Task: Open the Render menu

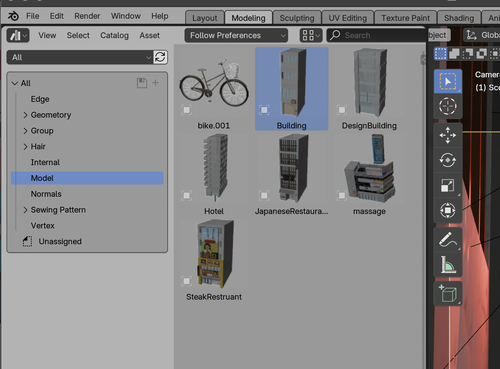Action: pyautogui.click(x=87, y=16)
